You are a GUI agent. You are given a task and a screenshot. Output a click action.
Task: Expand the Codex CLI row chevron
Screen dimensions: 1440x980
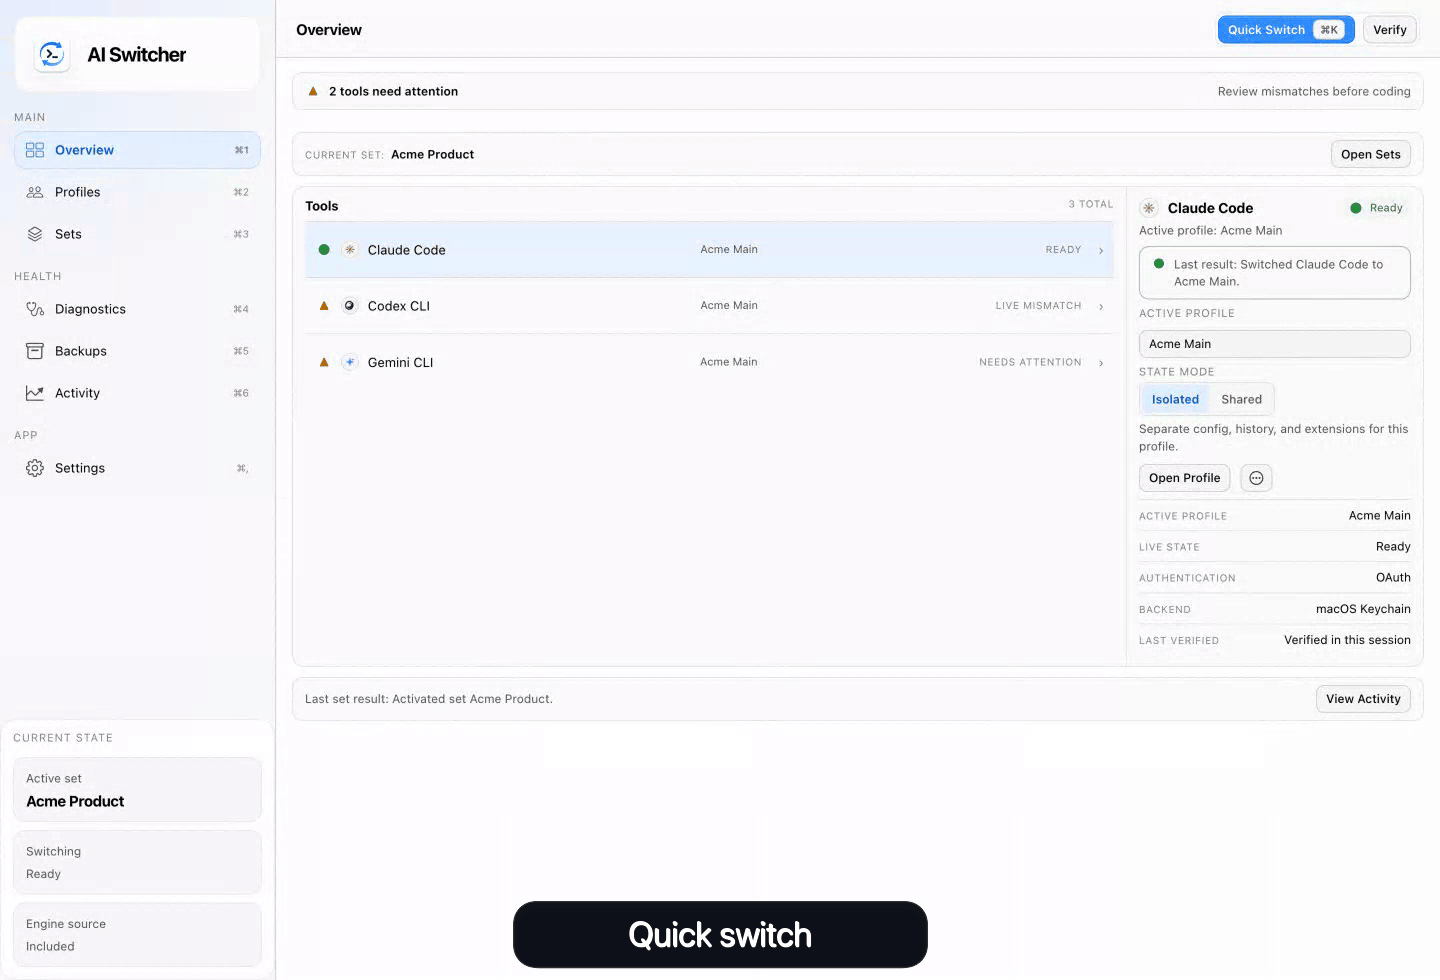pos(1101,306)
